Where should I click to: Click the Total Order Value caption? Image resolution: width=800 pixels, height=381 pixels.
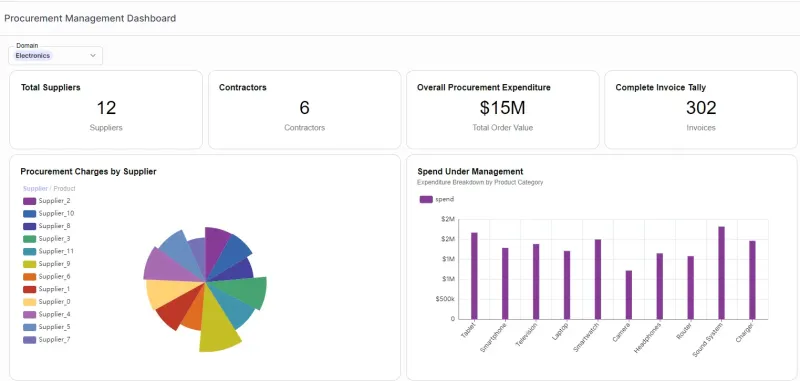(x=503, y=128)
